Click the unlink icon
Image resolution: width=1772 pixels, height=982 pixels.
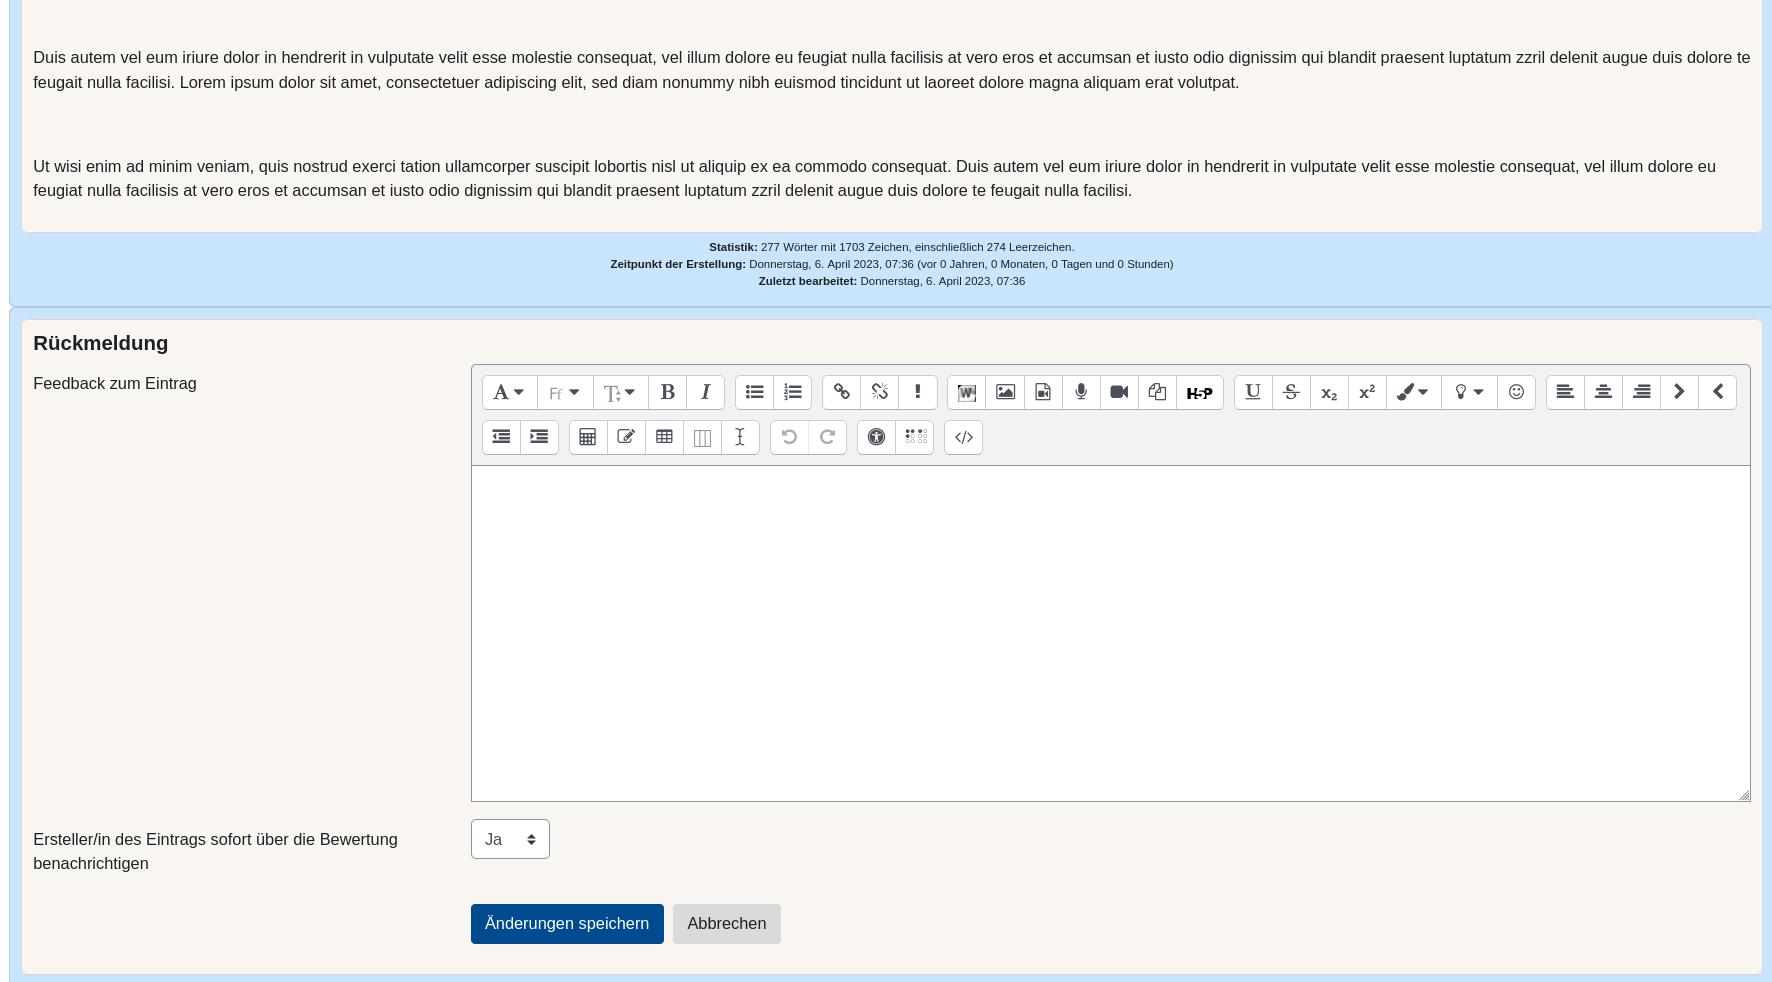coord(879,392)
